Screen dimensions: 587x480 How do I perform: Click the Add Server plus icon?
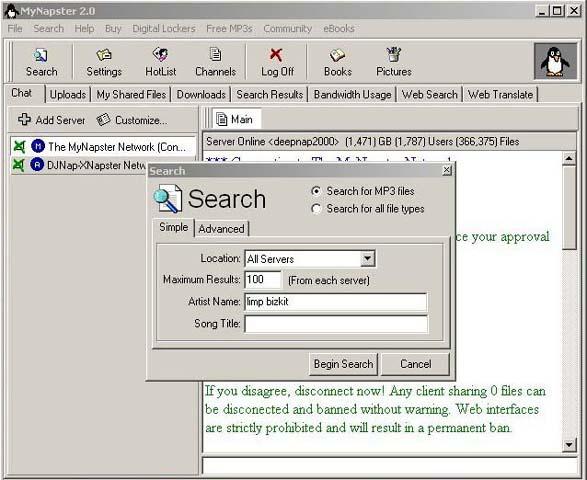coord(24,119)
